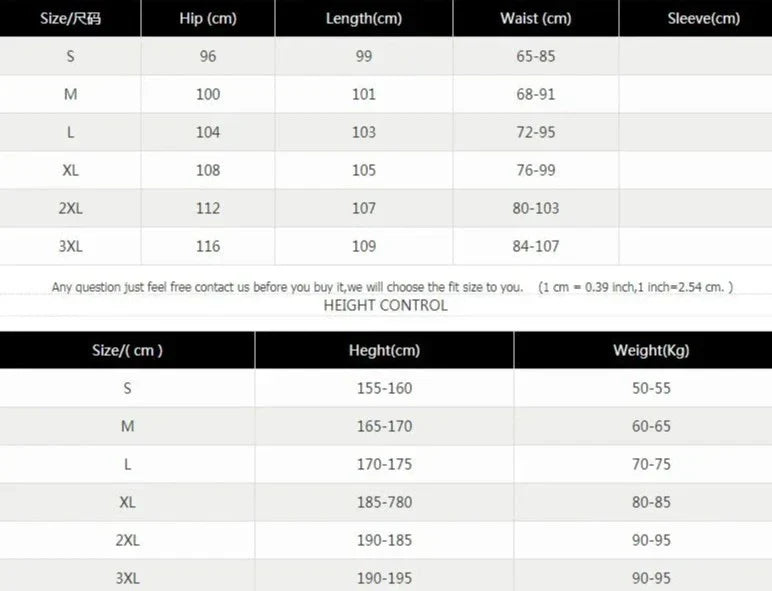Click the Heght(cm) column header

point(384,350)
